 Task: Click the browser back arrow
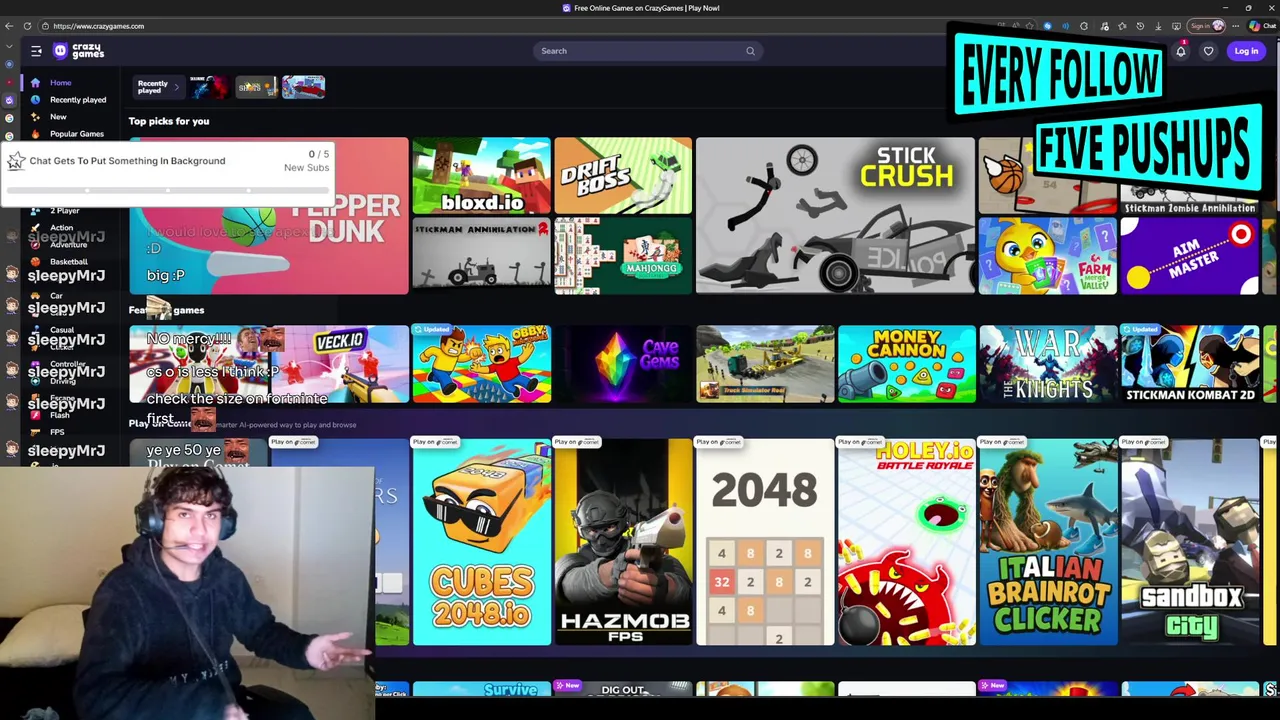tap(9, 26)
